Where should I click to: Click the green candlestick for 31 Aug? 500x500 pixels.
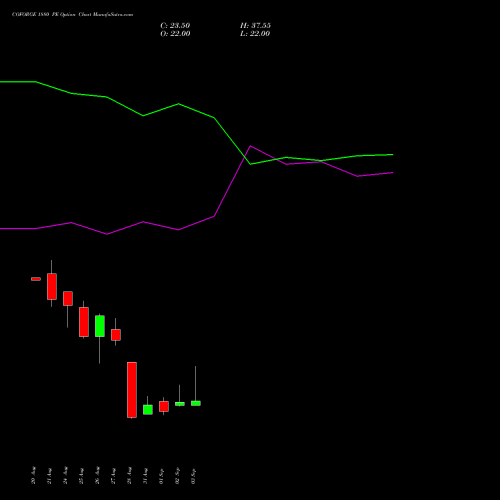(x=148, y=410)
